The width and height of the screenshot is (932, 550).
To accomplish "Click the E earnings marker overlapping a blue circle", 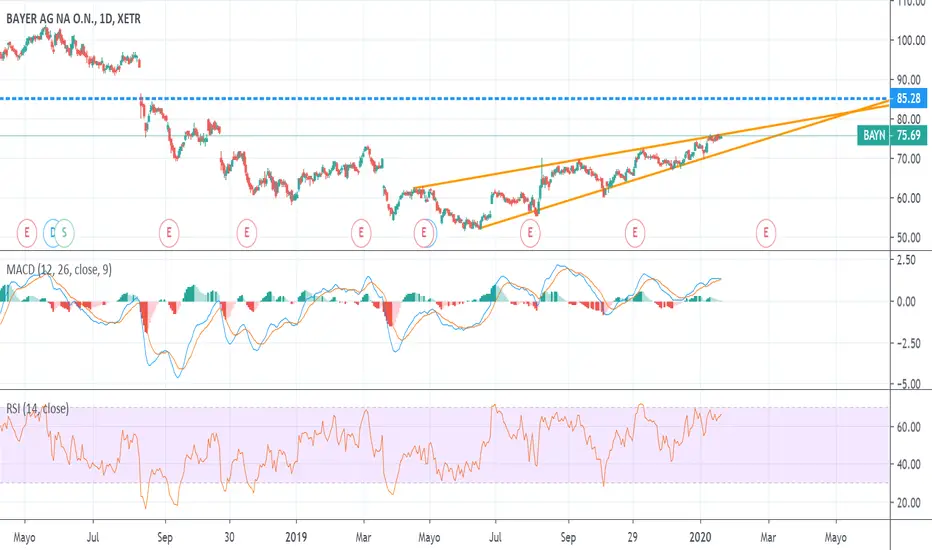I will (x=424, y=233).
